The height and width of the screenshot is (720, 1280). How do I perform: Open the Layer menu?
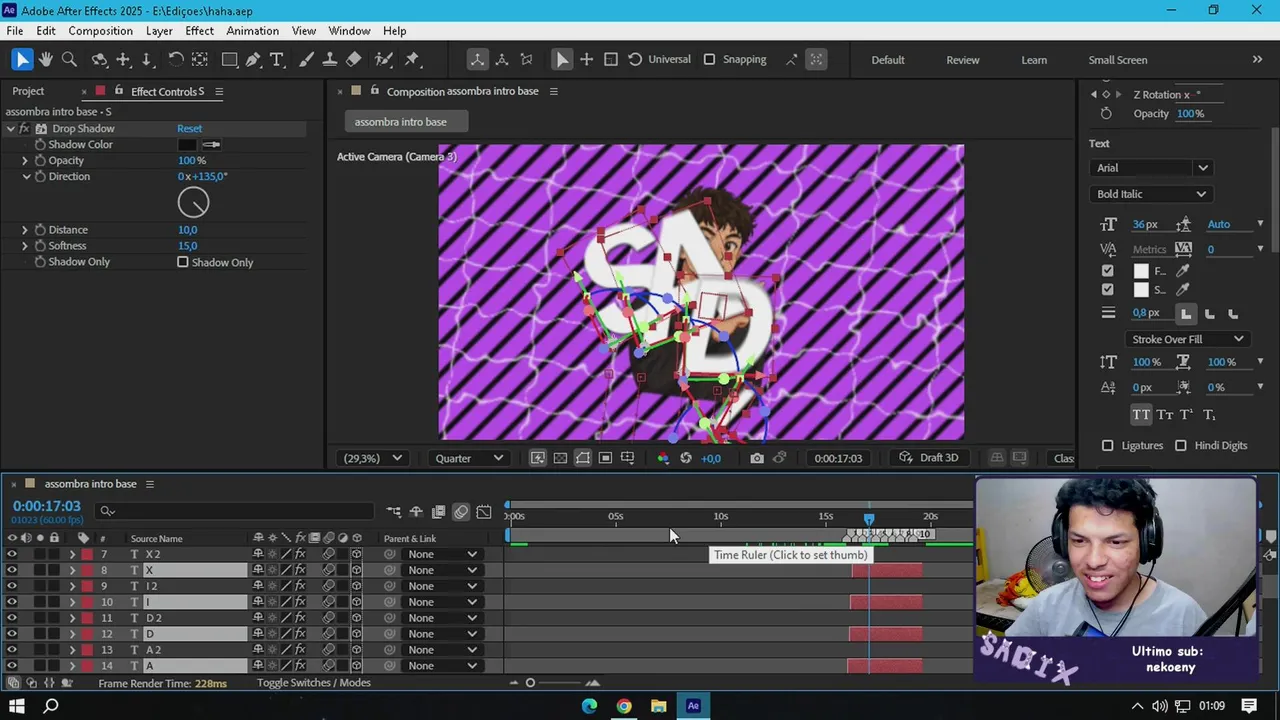(159, 31)
